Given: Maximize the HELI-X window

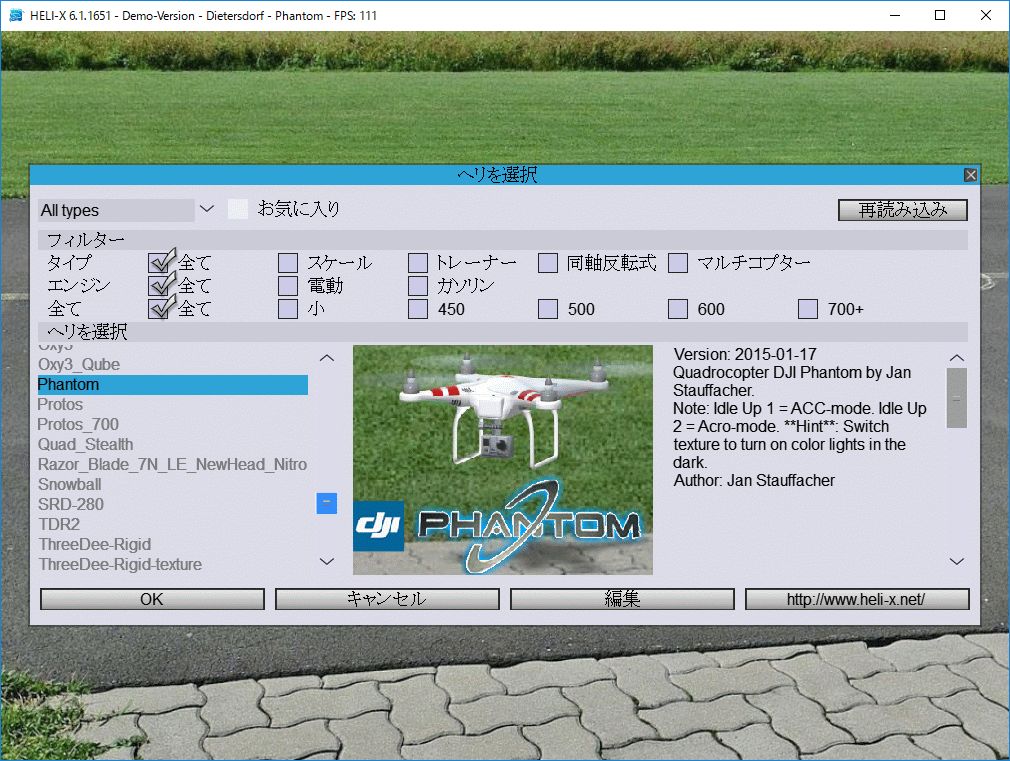Looking at the screenshot, I should pos(940,15).
